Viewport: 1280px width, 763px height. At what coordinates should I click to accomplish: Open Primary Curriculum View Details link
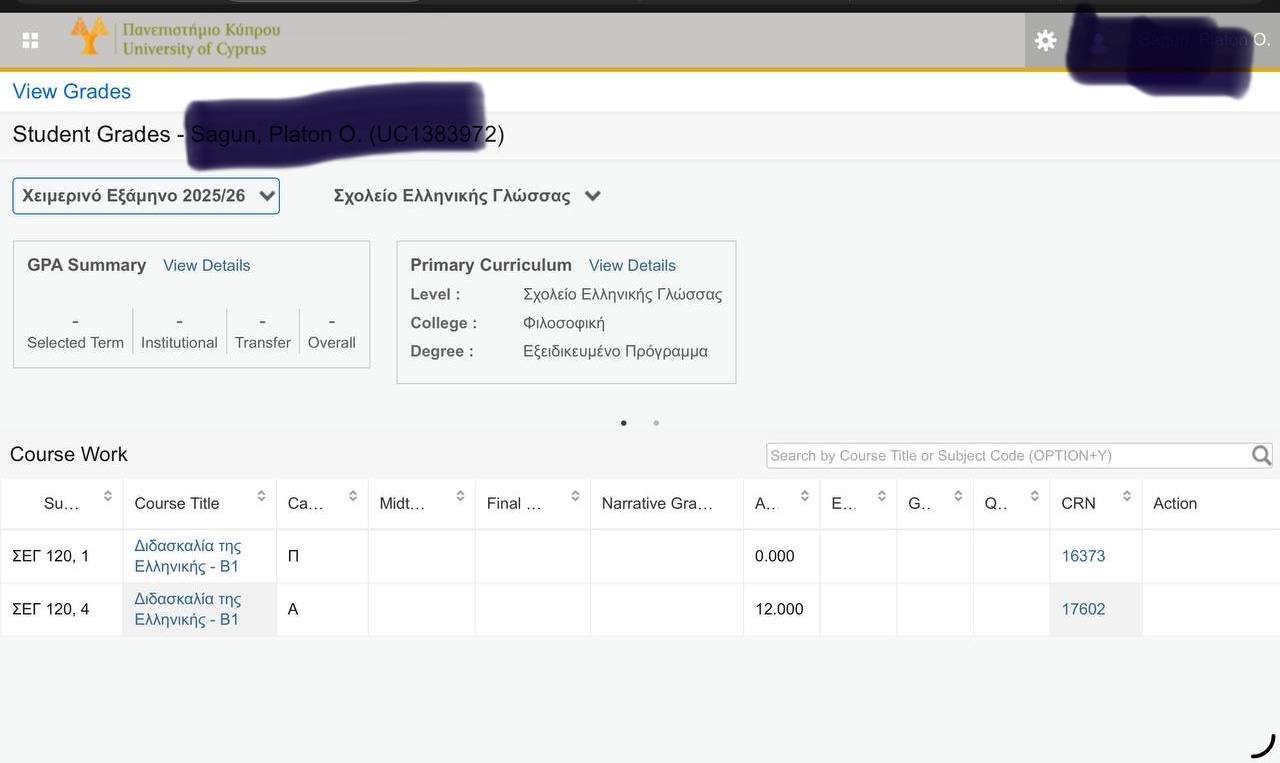[632, 265]
